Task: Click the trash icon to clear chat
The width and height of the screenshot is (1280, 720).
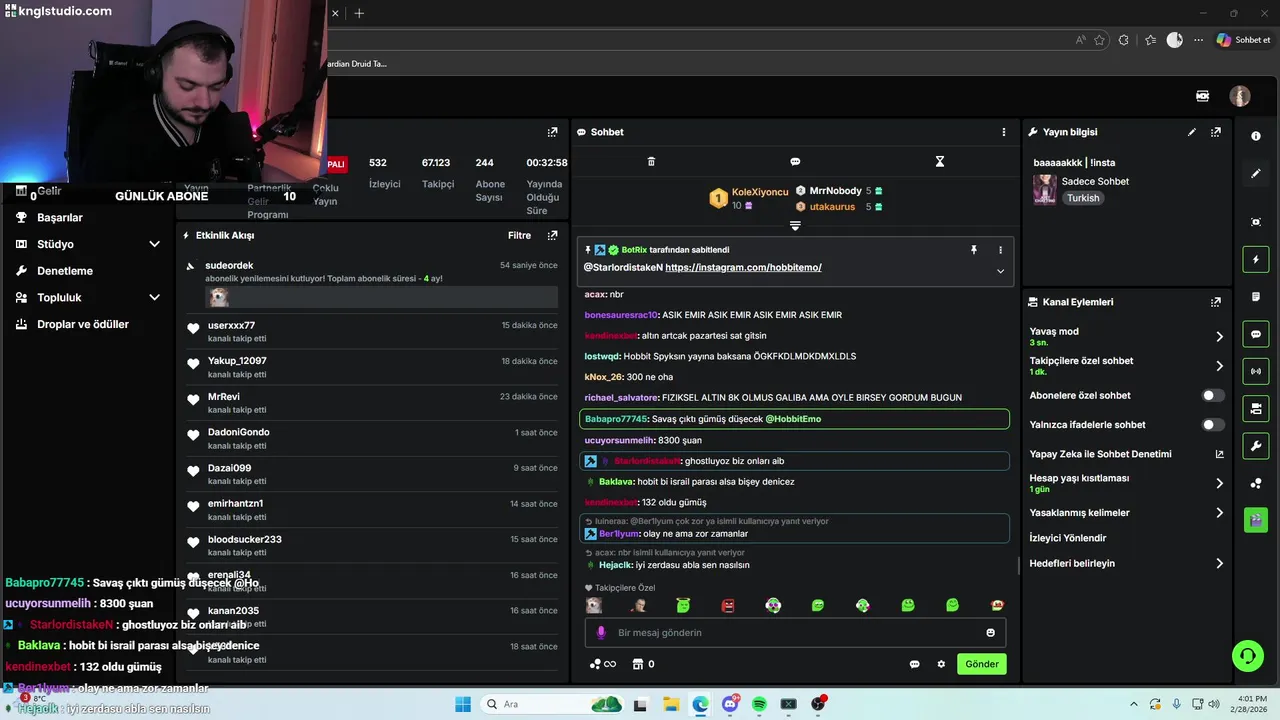Action: tap(651, 161)
